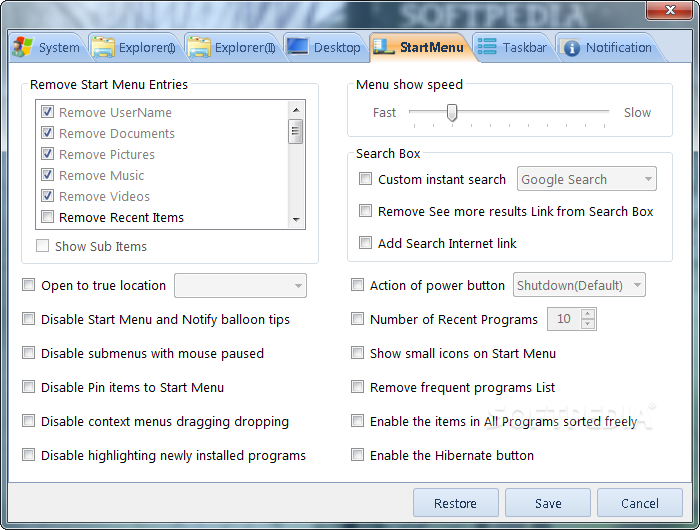Open the Explorer(I) tab

click(x=134, y=47)
